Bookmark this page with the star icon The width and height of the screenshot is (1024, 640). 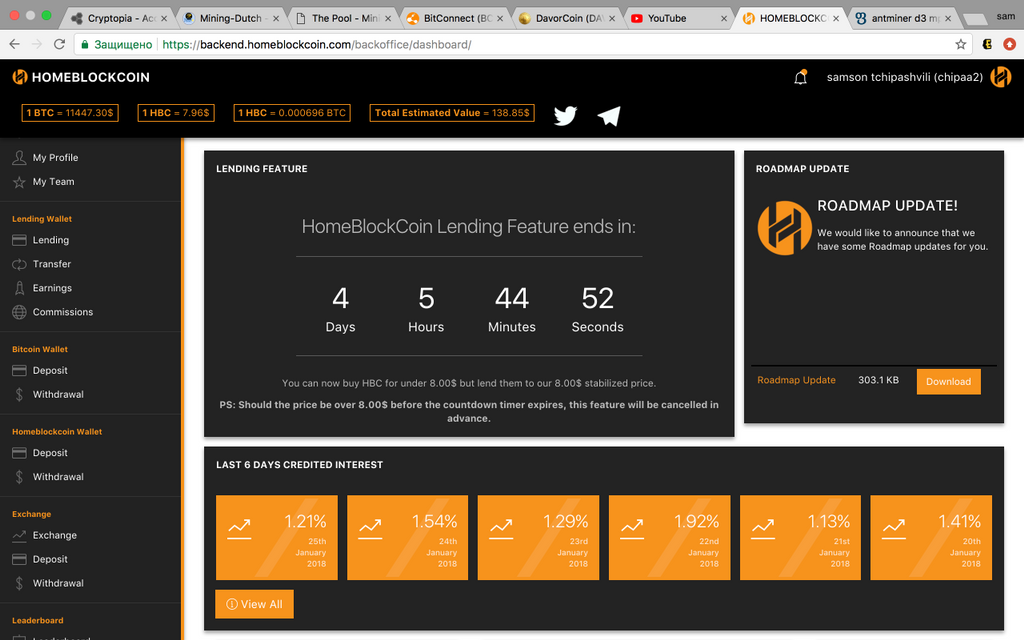click(x=961, y=44)
